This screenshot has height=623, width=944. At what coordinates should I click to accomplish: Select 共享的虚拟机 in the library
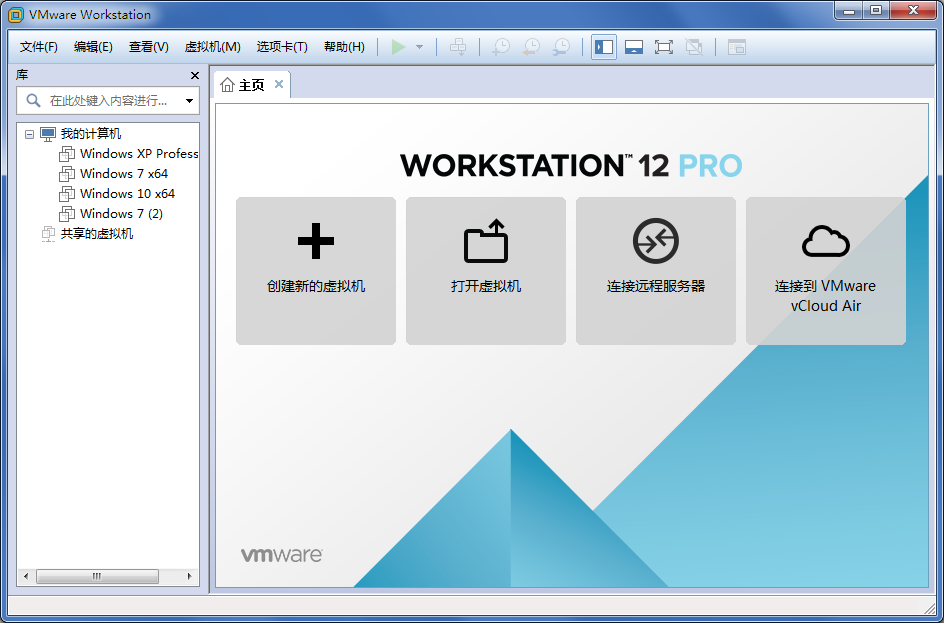97,234
